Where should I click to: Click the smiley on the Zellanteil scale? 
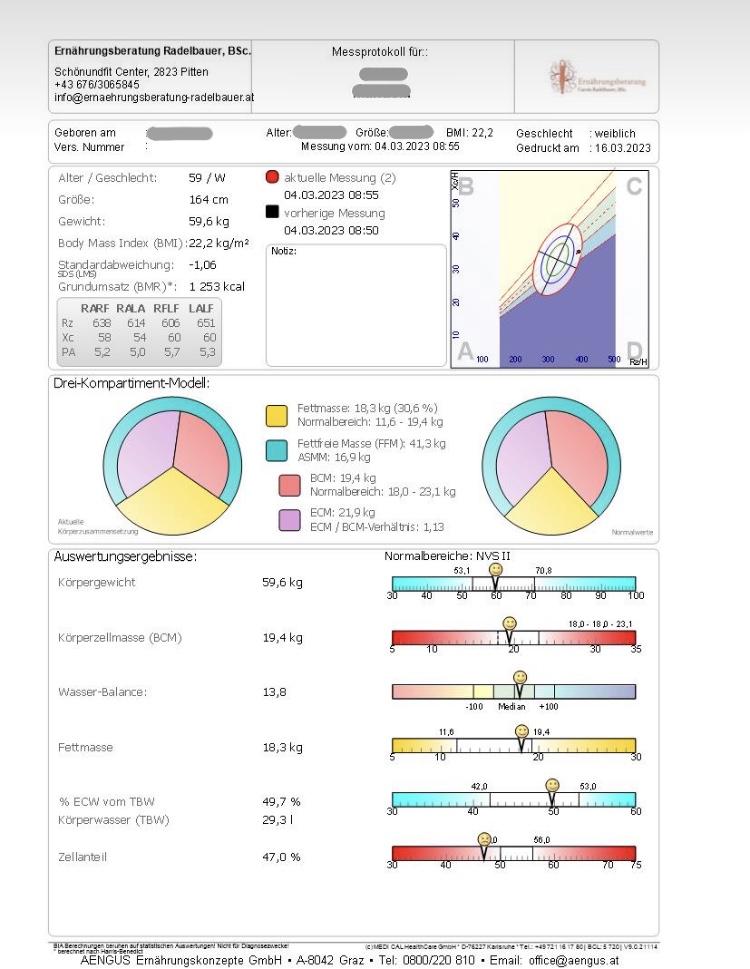point(485,840)
